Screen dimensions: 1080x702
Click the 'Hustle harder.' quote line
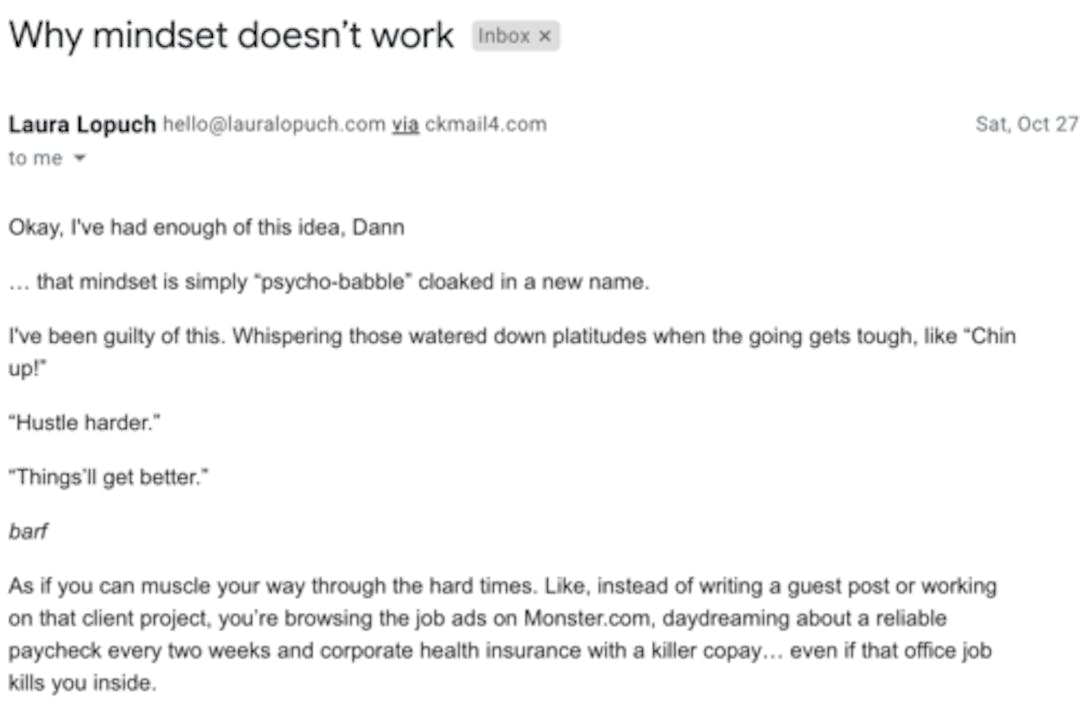[85, 424]
